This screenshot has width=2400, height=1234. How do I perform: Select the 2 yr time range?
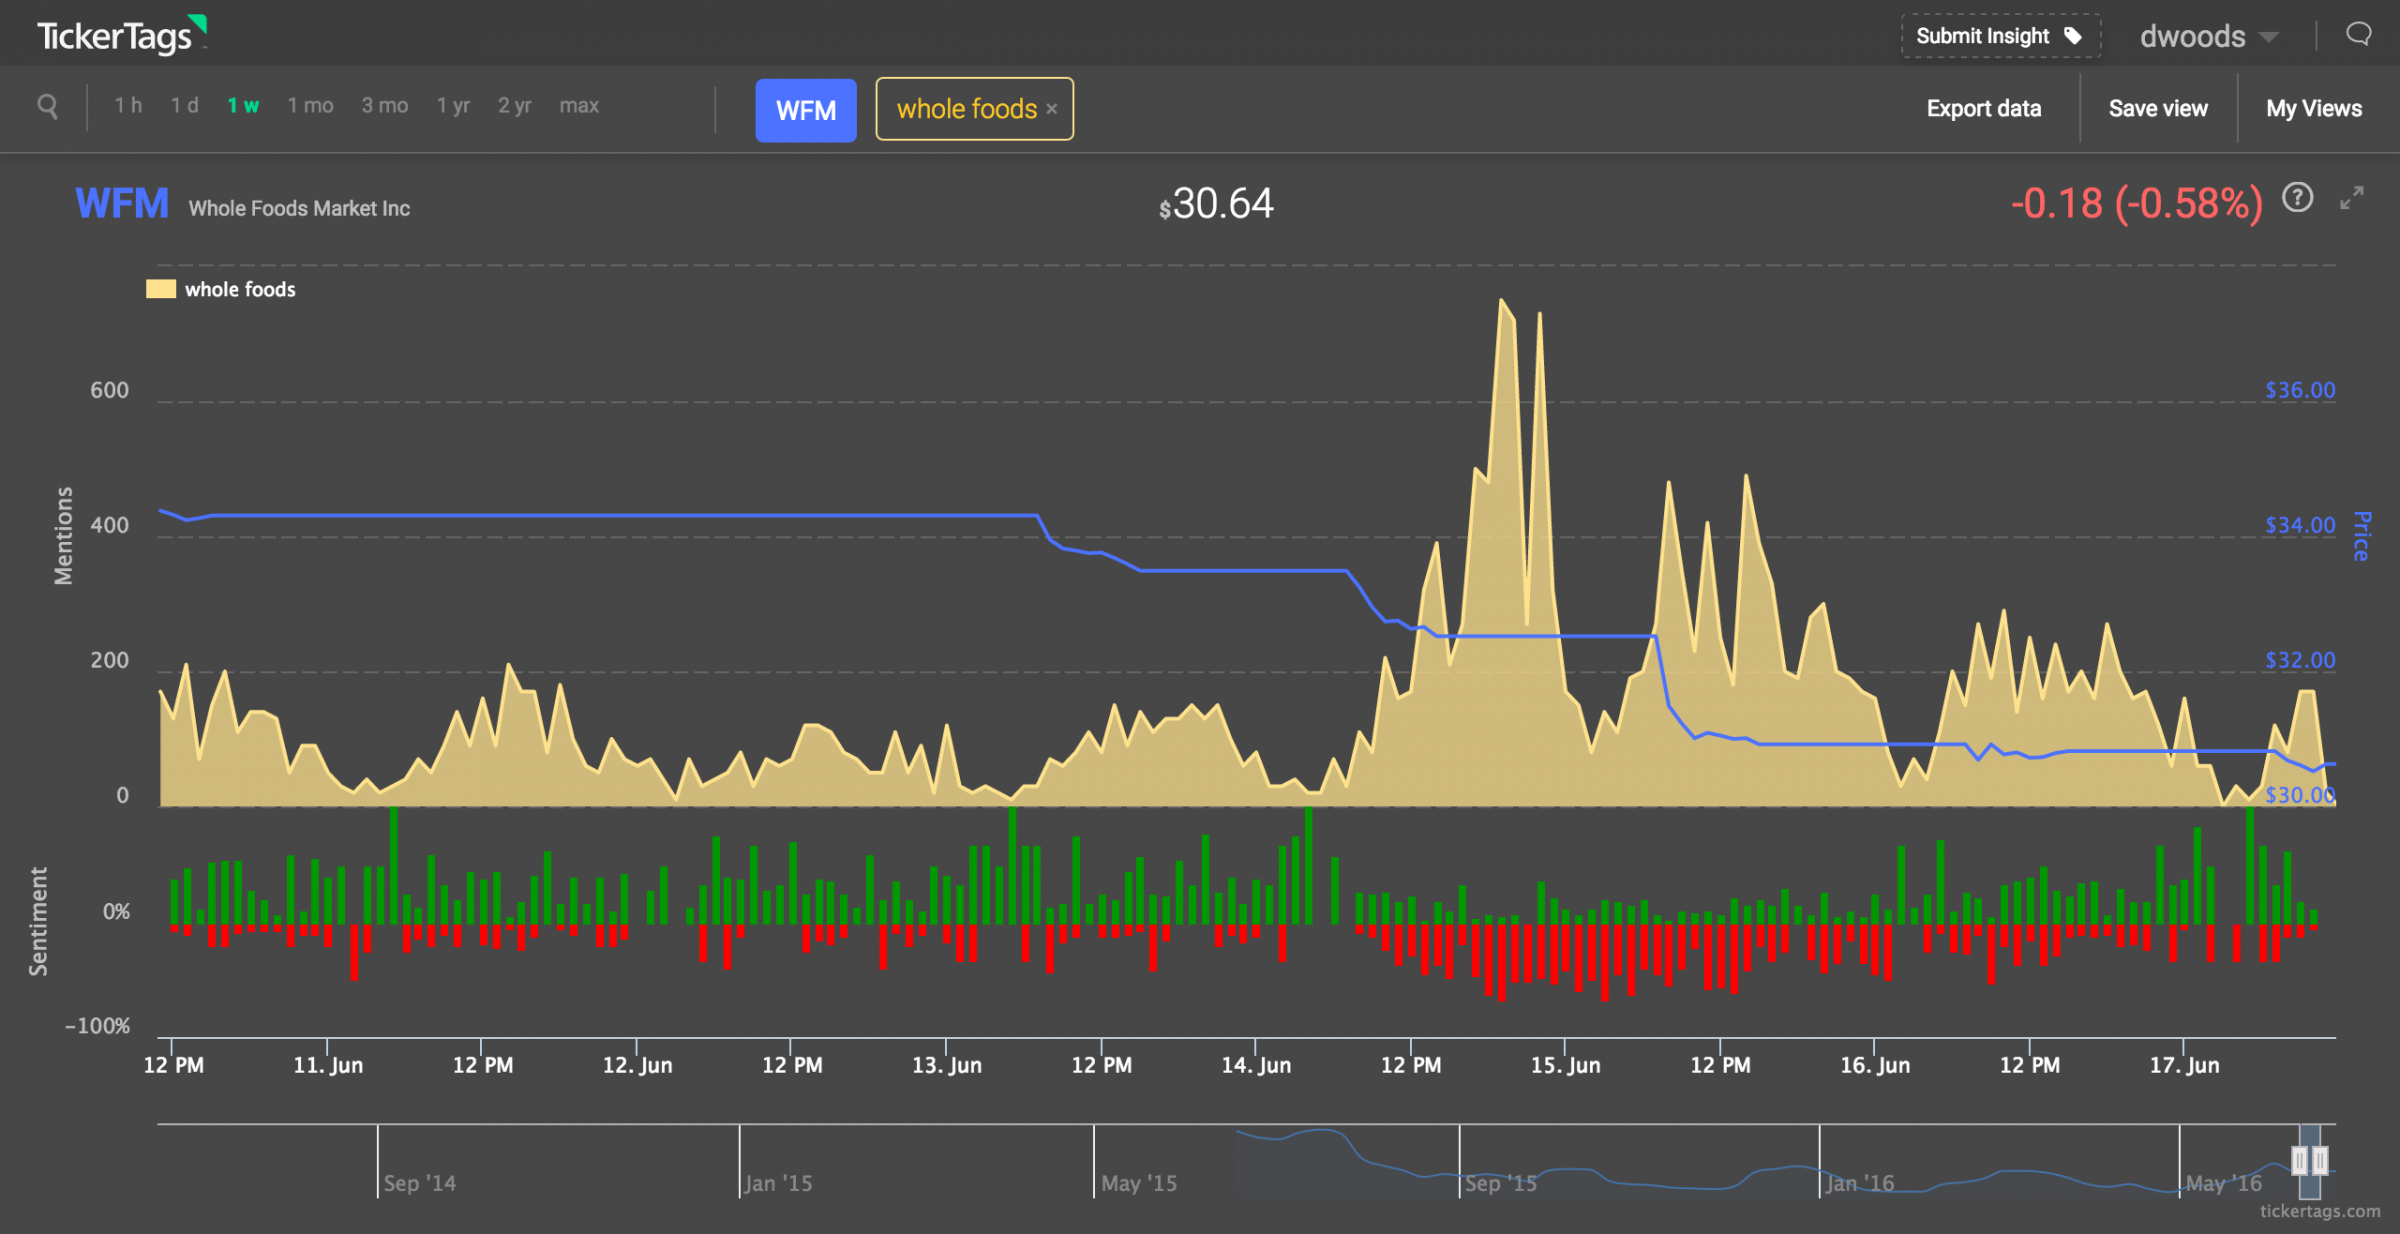point(515,106)
